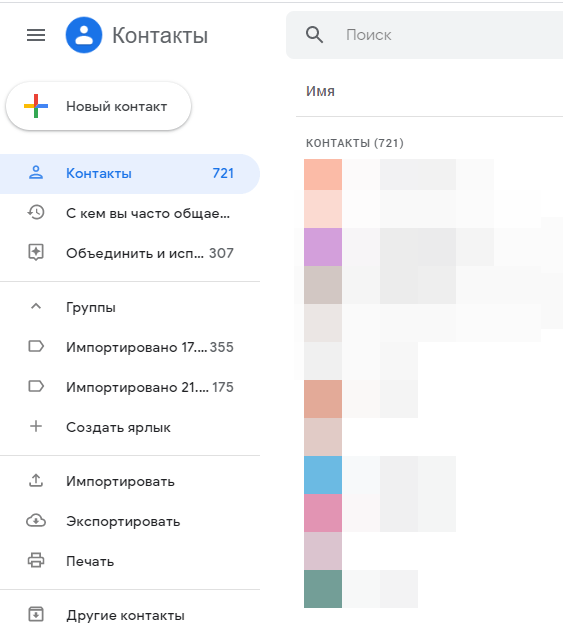The height and width of the screenshot is (641, 563).
Task: Open the Импортировано 21 label with 175 contacts
Action: pos(129,387)
